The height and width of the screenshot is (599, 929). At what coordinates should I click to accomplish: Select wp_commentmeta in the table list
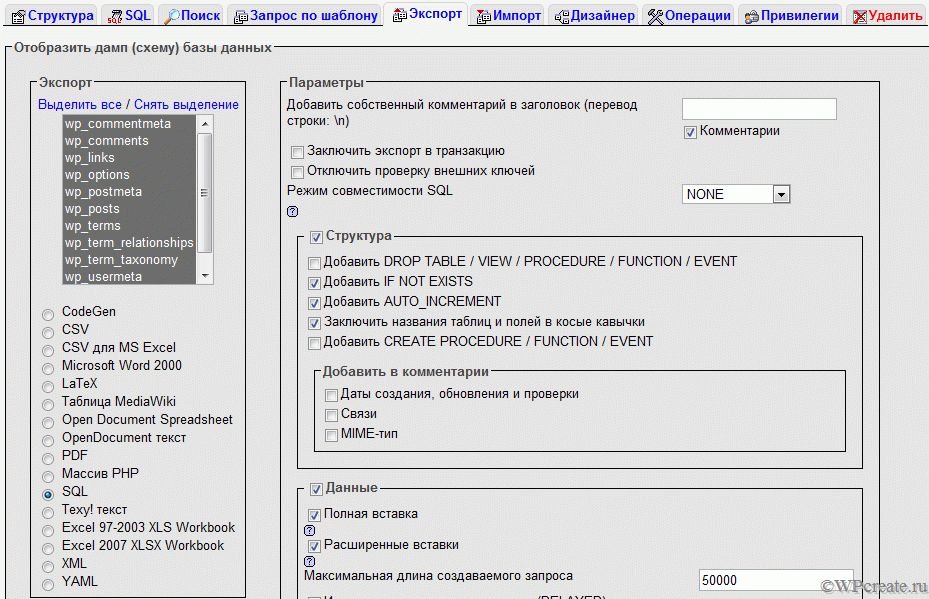[129, 124]
